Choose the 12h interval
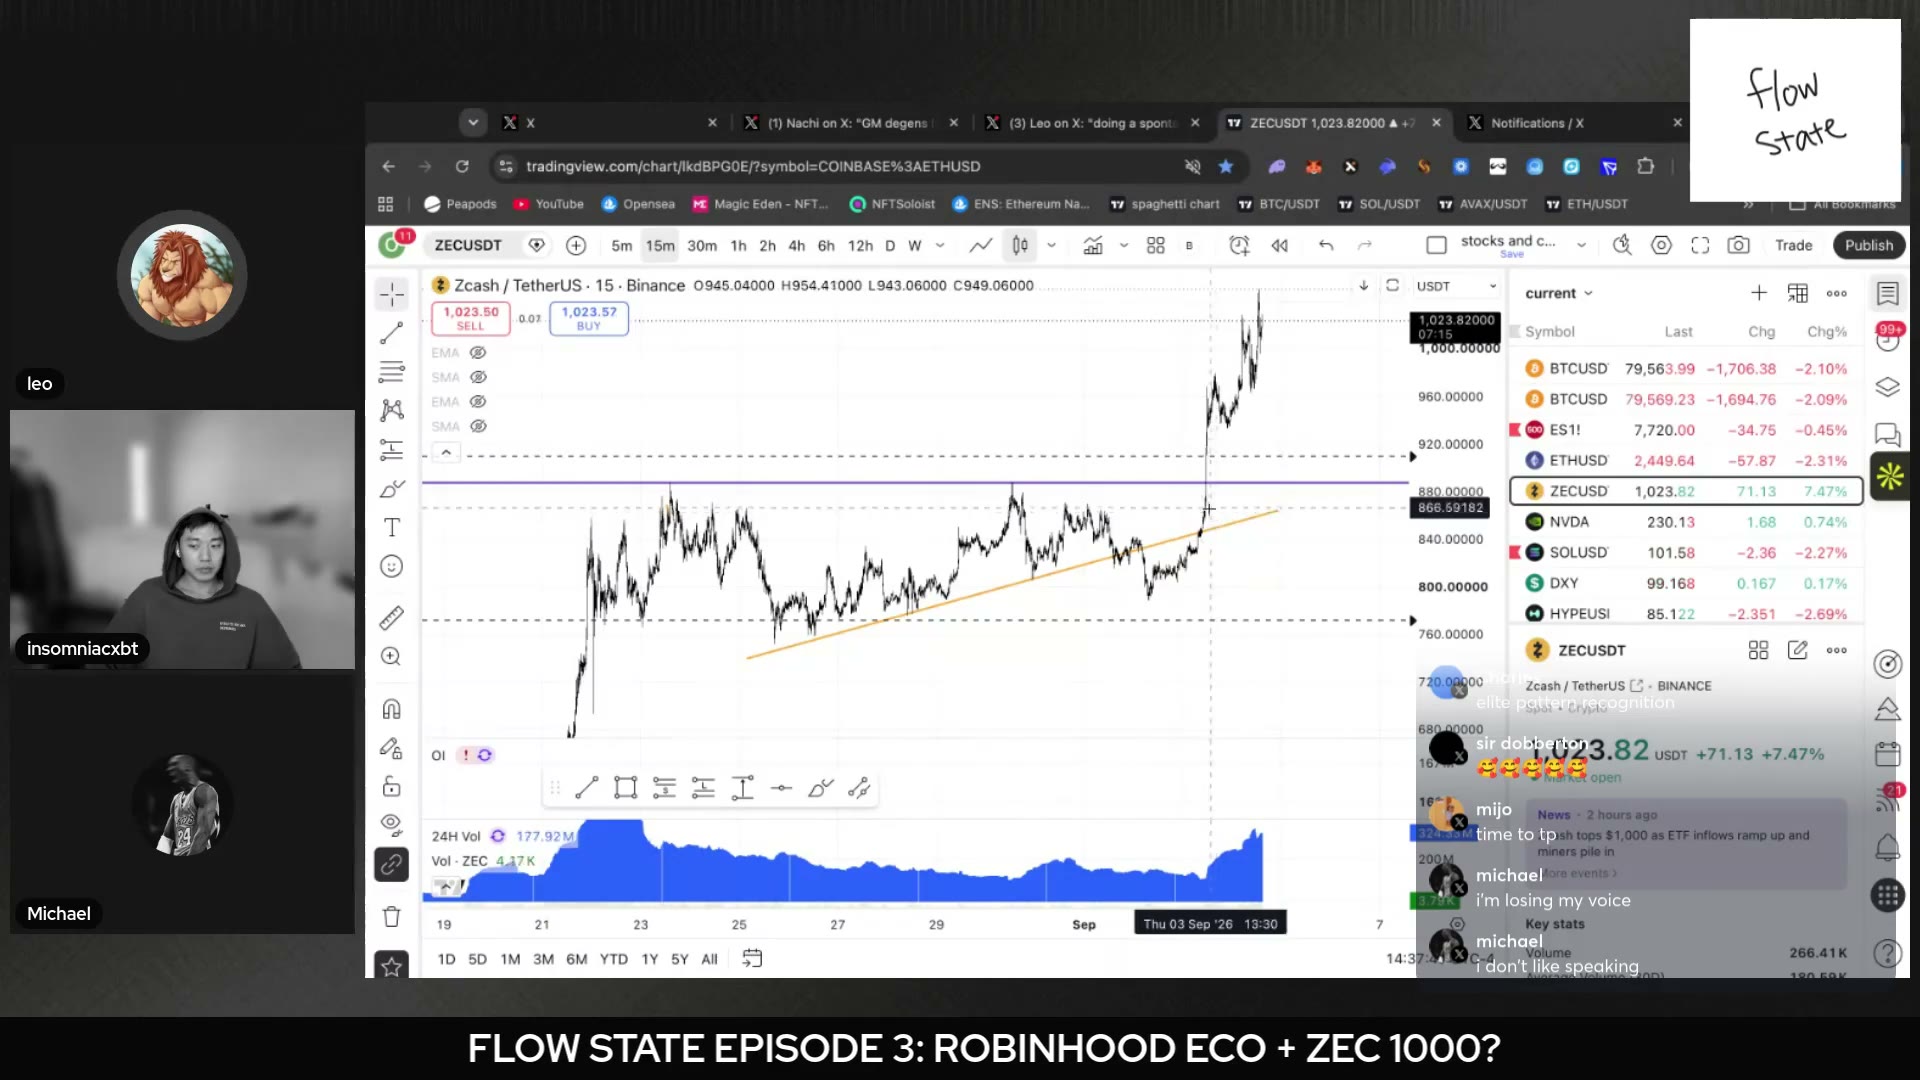This screenshot has height=1080, width=1920. (x=860, y=245)
